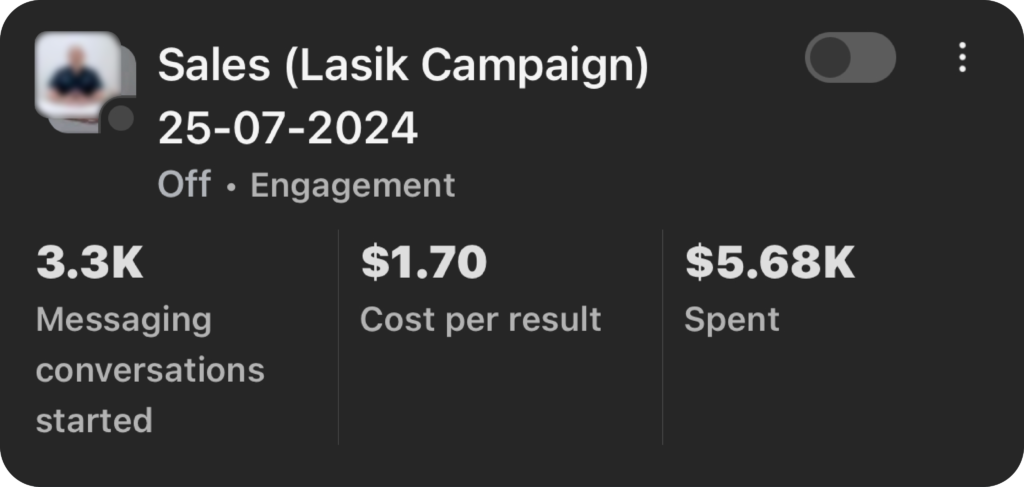
Task: Open the Sales (Lasik Campaign) title
Action: point(403,66)
